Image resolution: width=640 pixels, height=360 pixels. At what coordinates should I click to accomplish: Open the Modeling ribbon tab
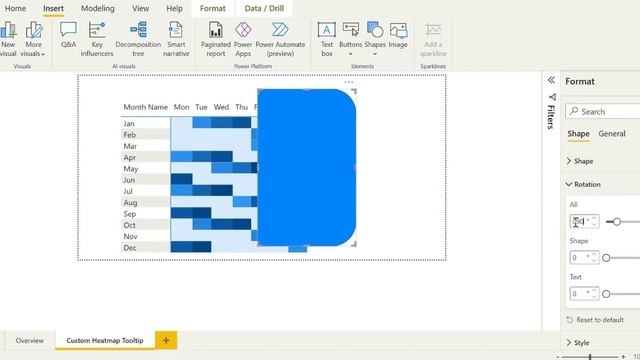point(98,8)
